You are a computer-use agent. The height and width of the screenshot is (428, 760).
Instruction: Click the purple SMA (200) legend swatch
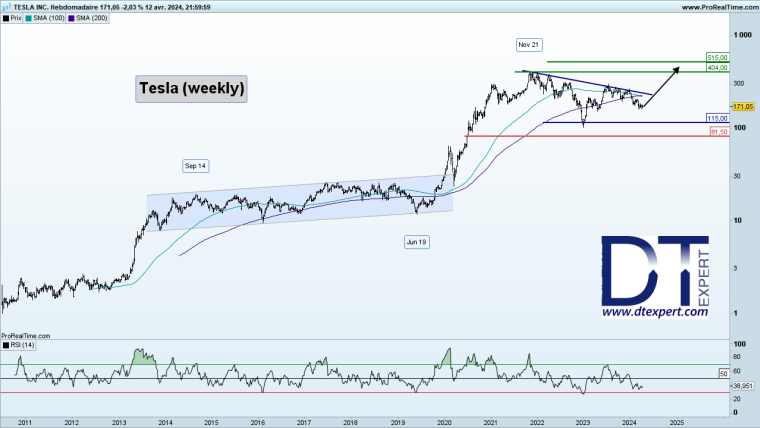pyautogui.click(x=71, y=18)
